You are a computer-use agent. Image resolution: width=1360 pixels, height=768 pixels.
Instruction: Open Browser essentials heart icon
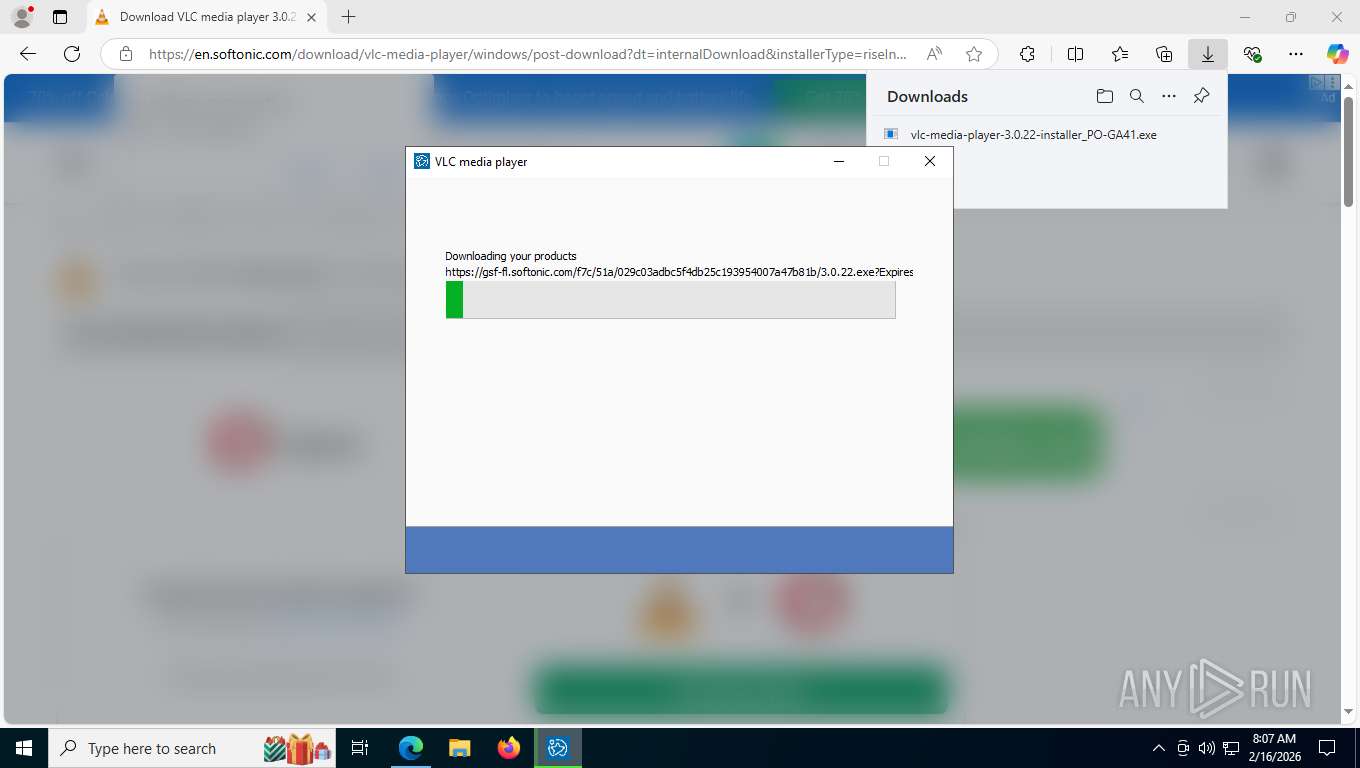(1252, 54)
